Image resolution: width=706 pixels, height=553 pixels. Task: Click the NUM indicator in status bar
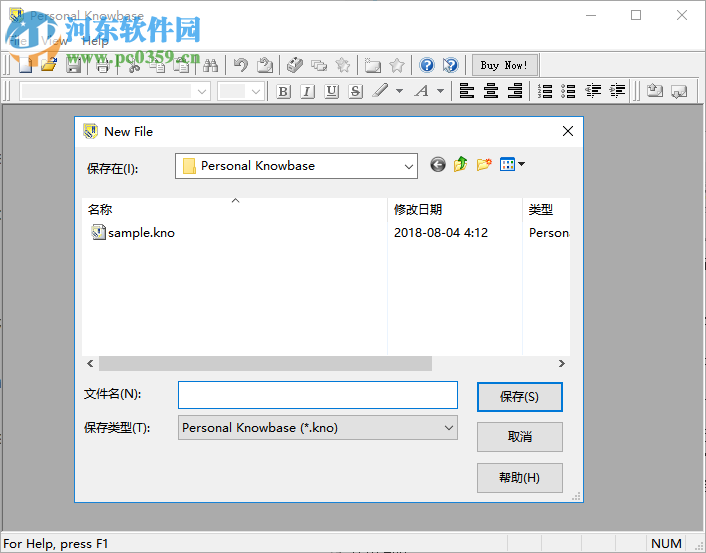666,544
